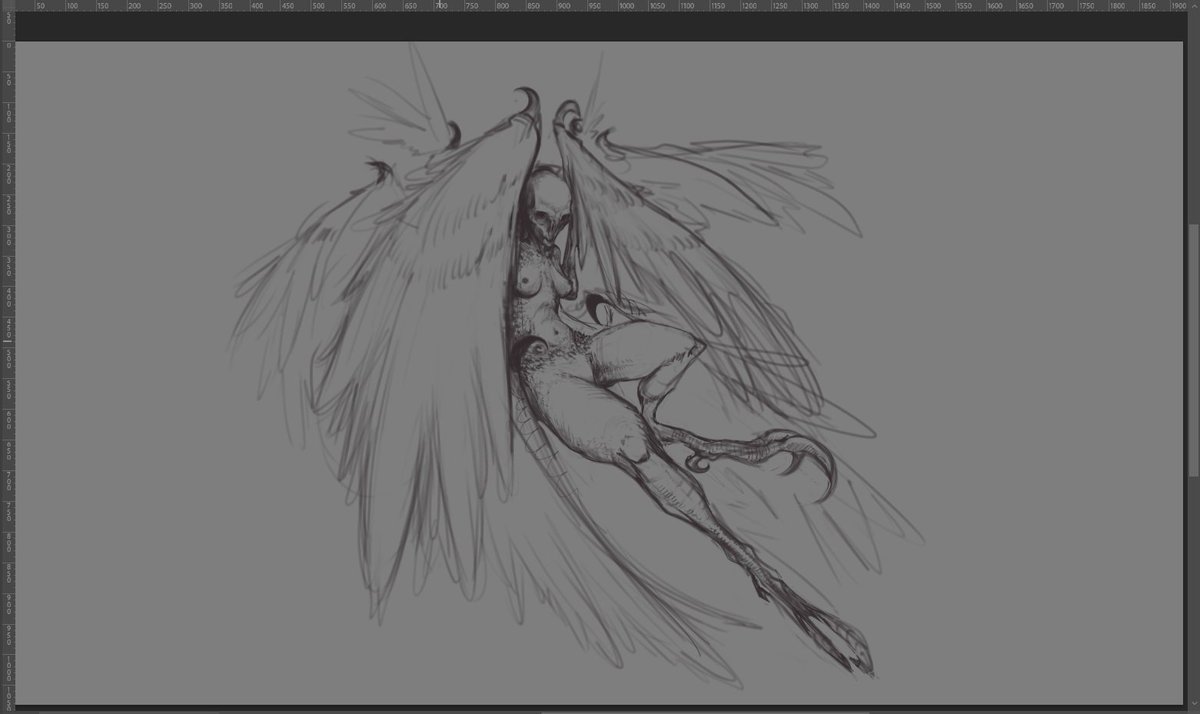Click the horizontal ruler at the 1000 mark
This screenshot has width=1200, height=714.
[626, 6]
